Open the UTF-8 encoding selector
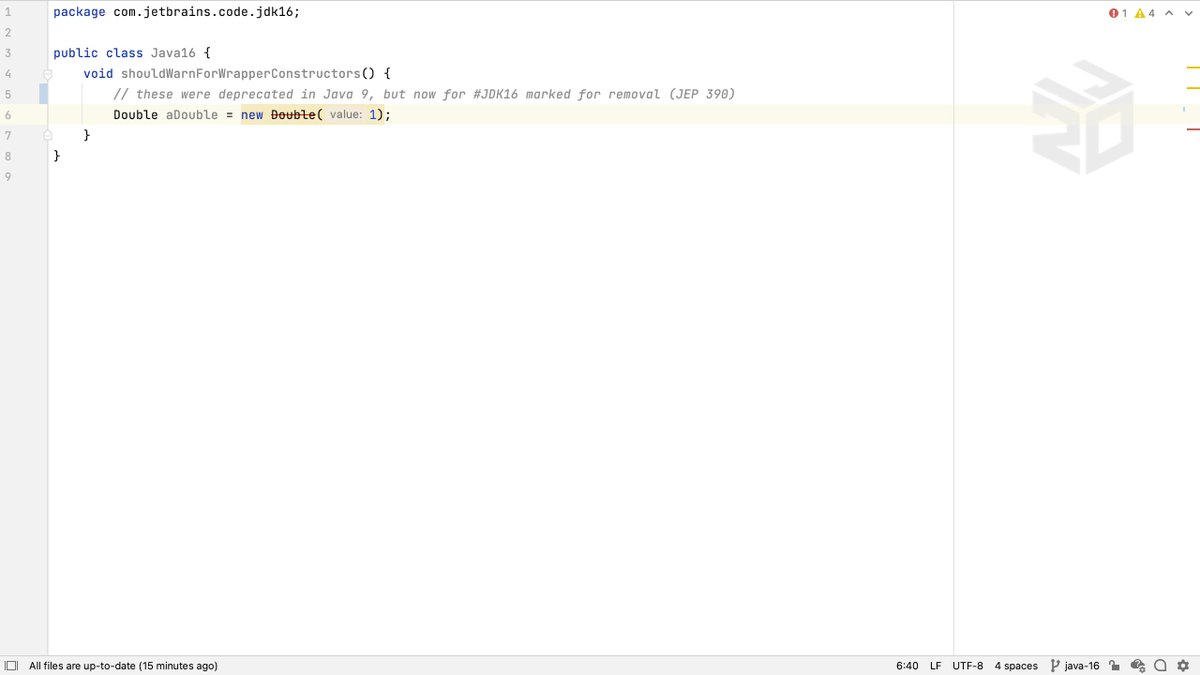 967,665
